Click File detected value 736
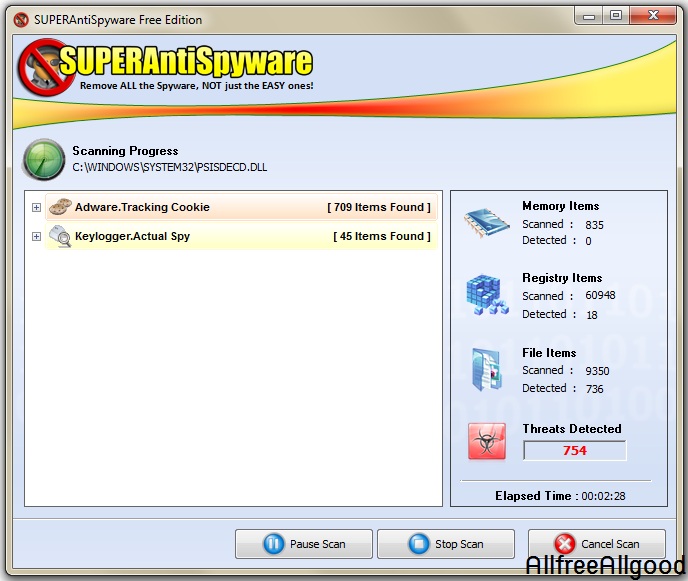The image size is (688, 581). tap(595, 389)
